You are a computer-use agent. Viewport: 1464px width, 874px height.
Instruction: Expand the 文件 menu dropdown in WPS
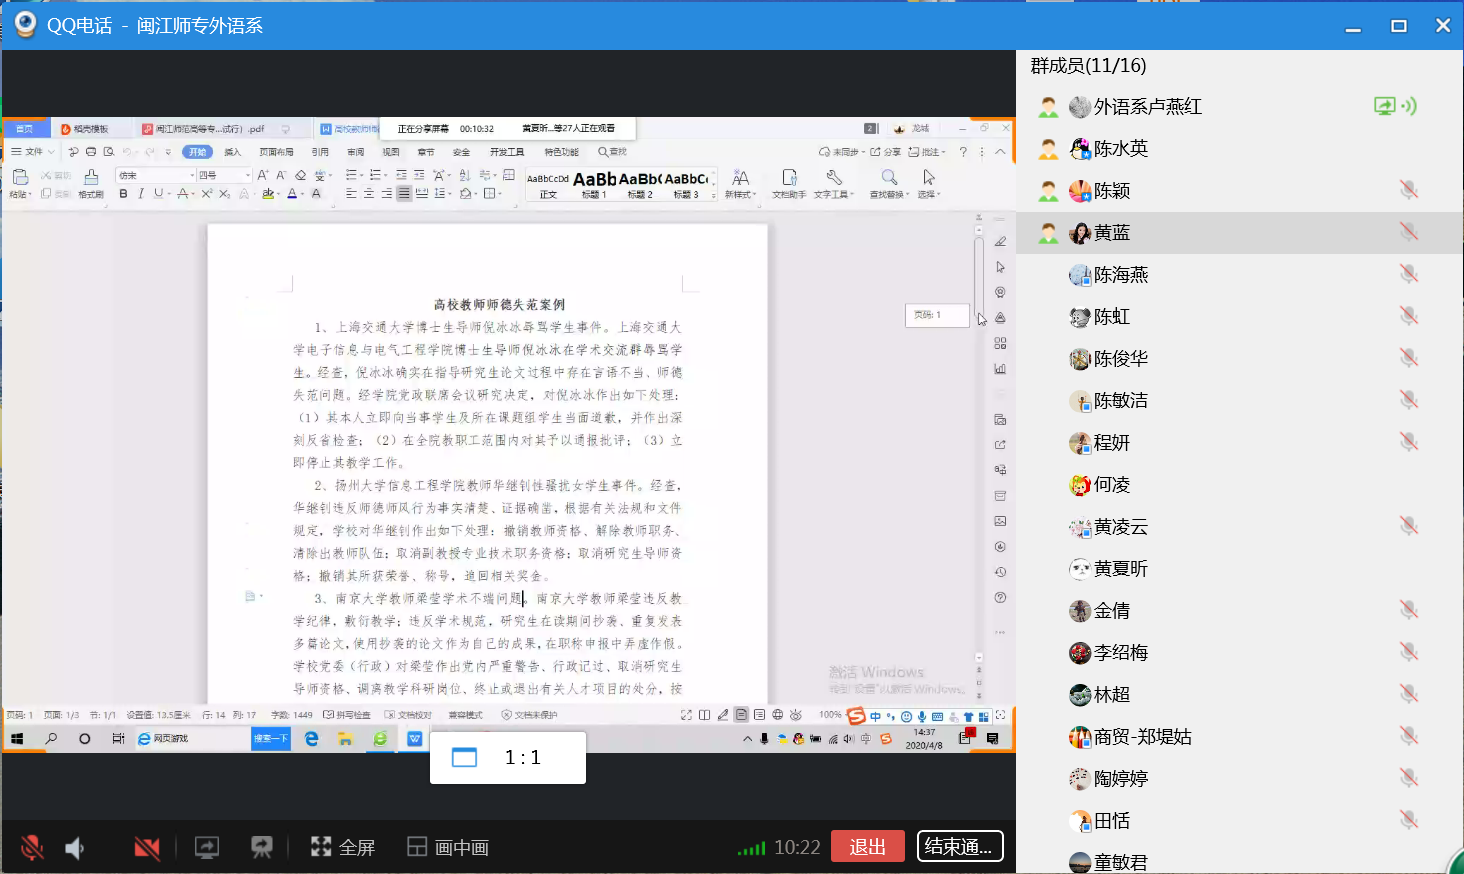pos(34,152)
